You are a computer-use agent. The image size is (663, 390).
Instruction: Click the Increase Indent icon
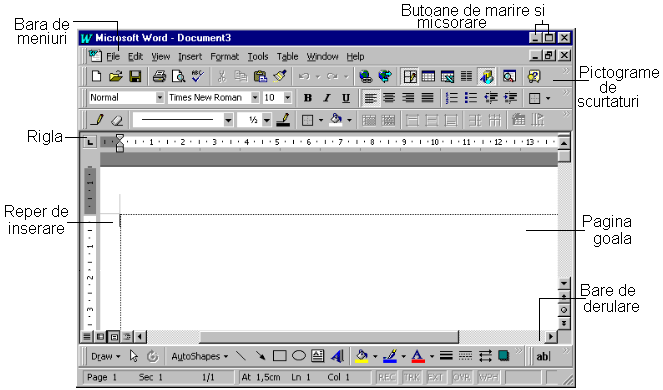click(x=510, y=98)
